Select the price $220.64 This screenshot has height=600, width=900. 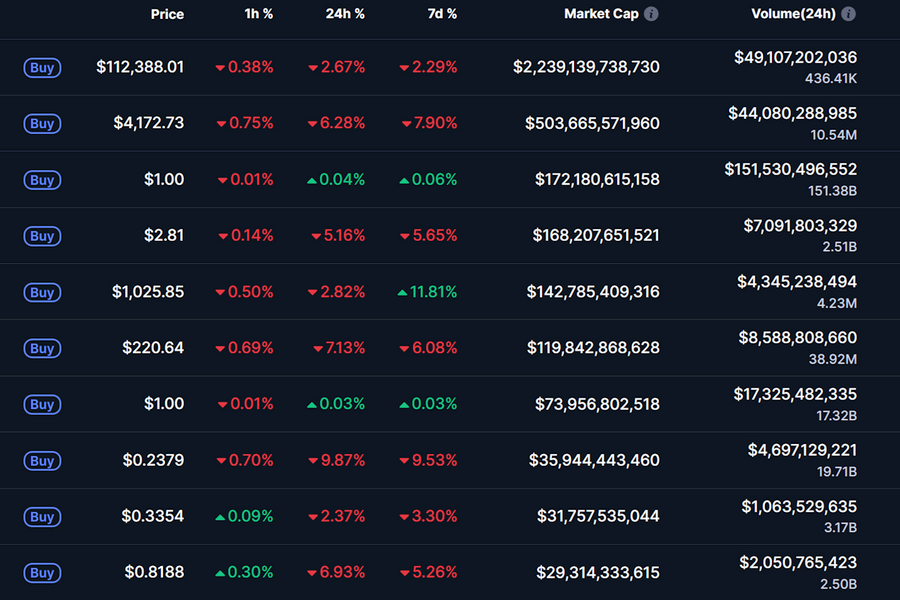(153, 347)
